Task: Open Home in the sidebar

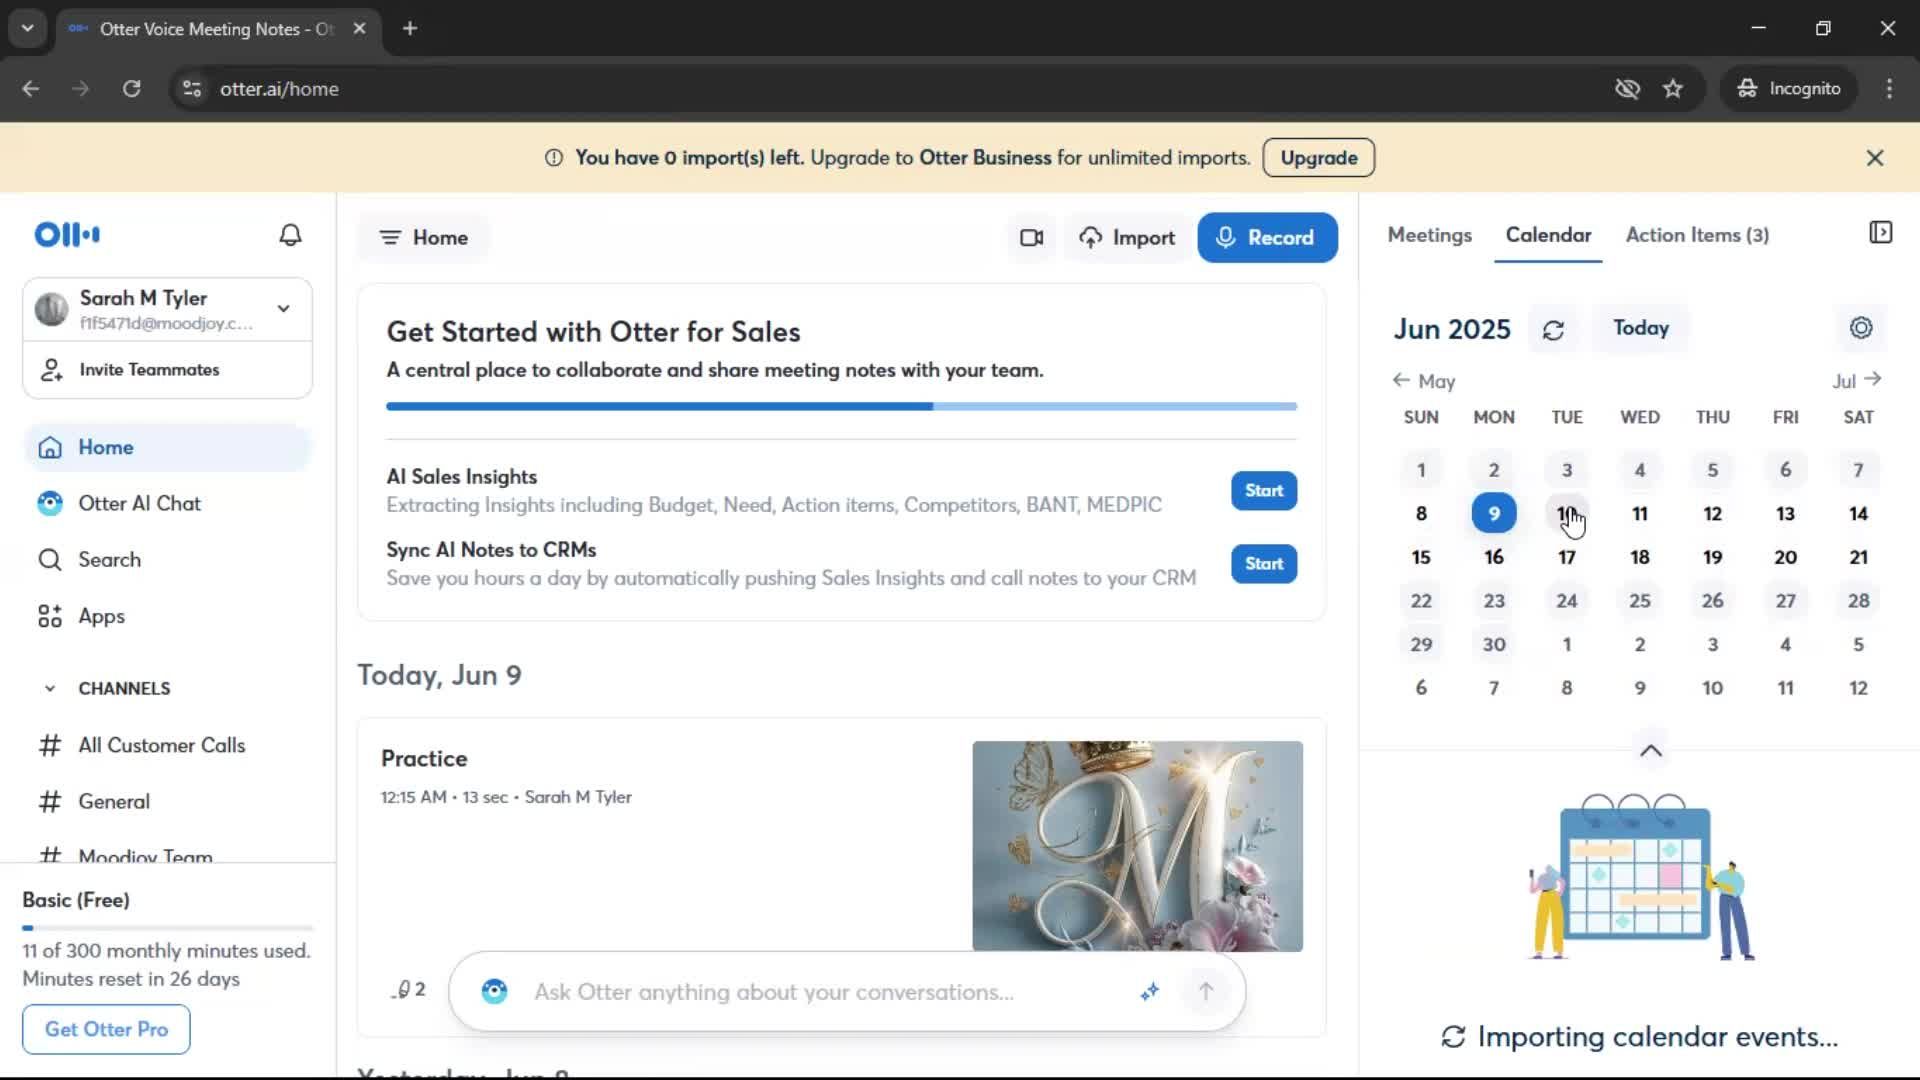Action: [167, 448]
